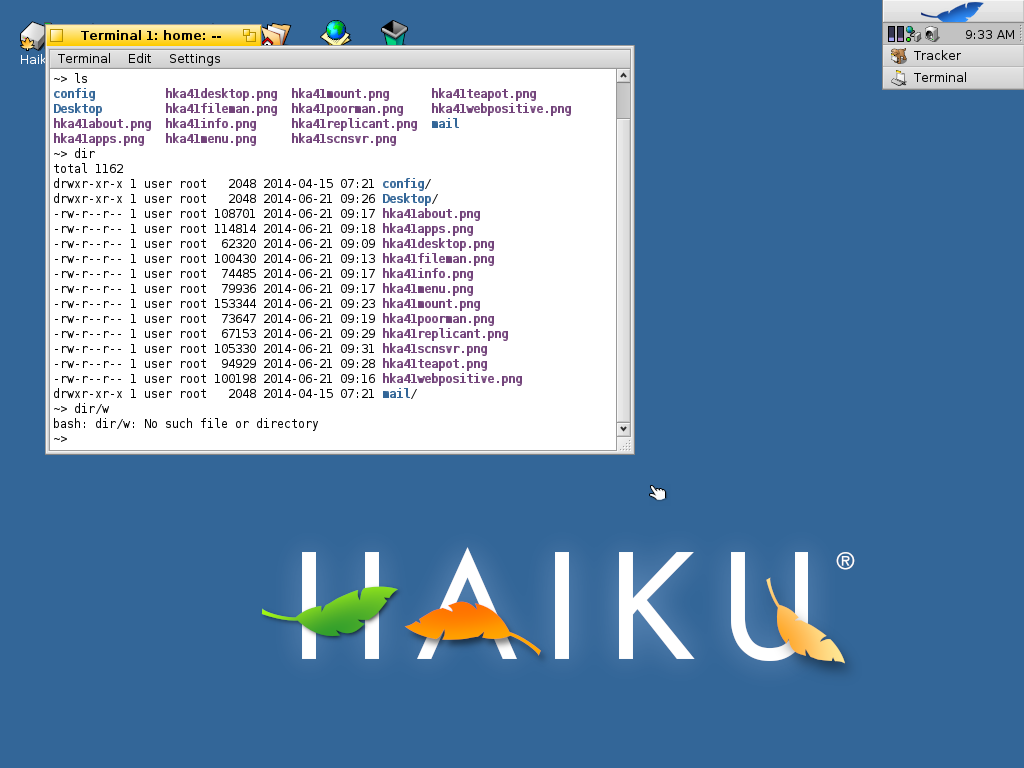This screenshot has height=768, width=1024.
Task: Click 'hka41apps.png' in the dir listing
Action: pos(428,229)
